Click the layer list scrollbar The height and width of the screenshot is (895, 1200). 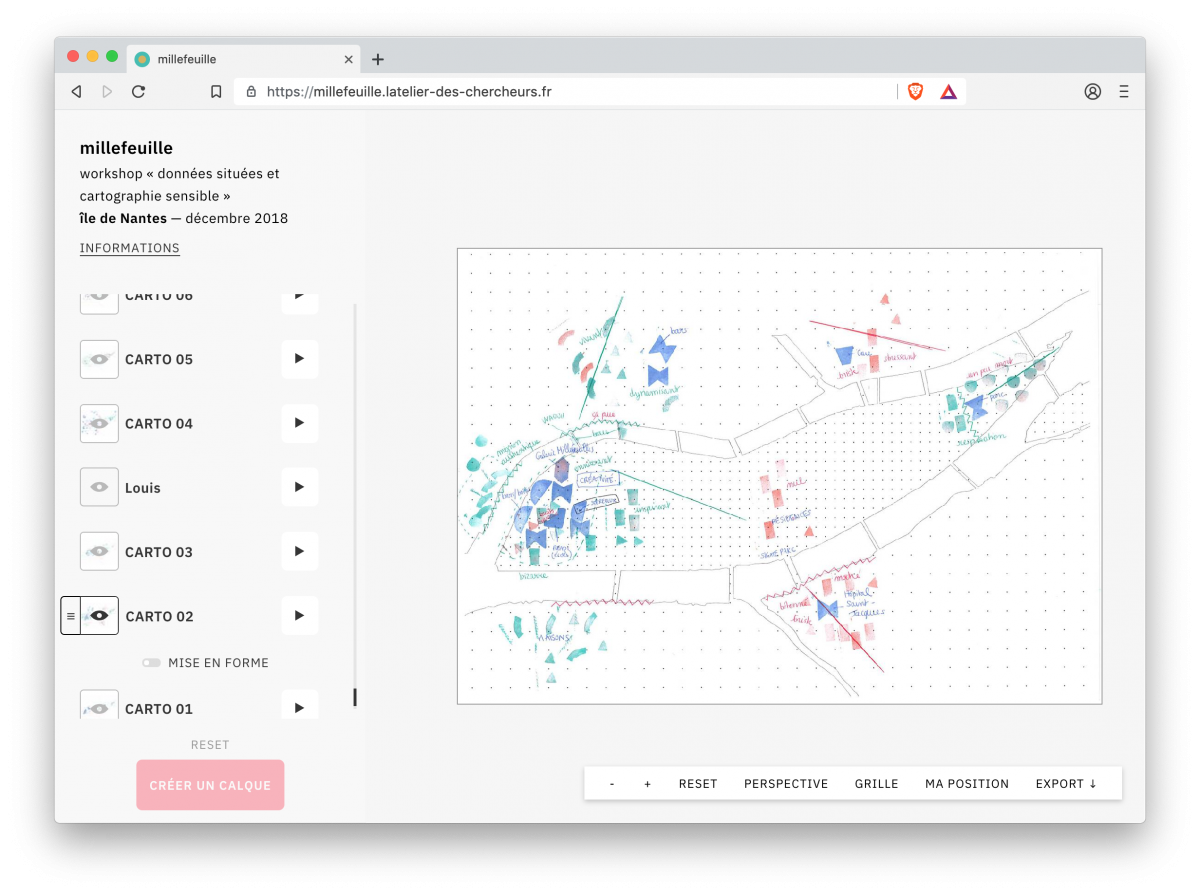(355, 697)
